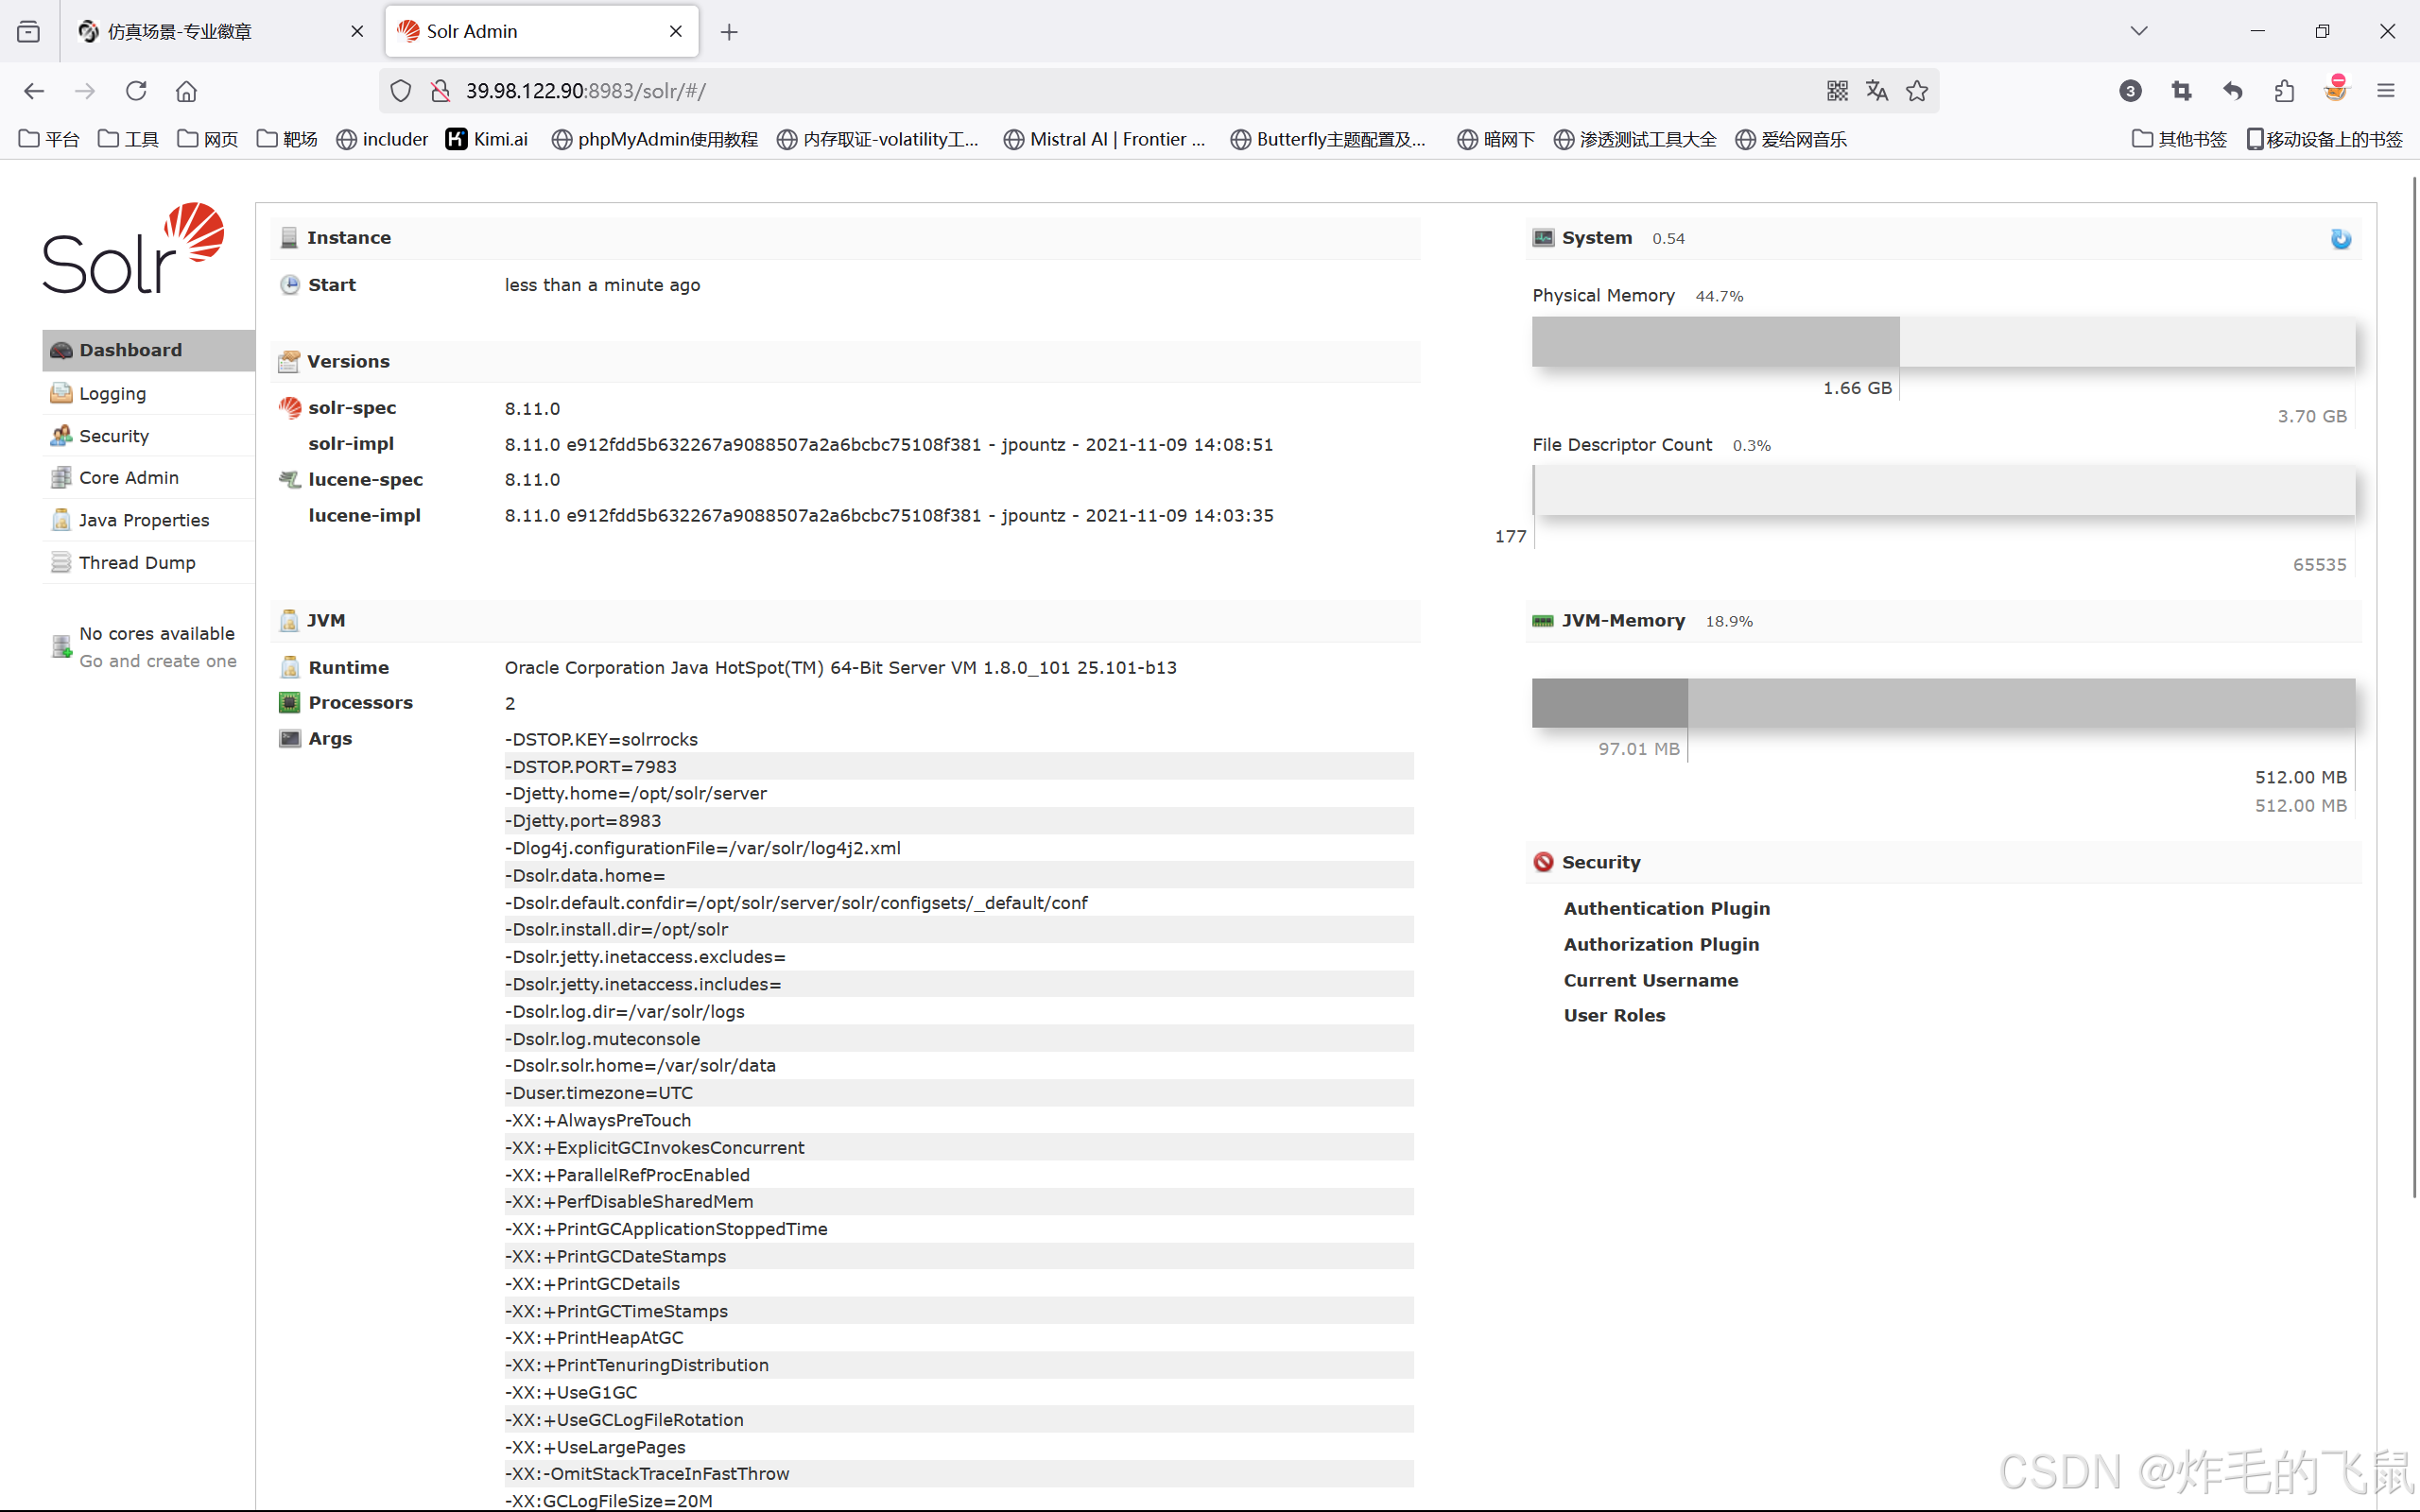Screen dimensions: 2420x1512
Task: Click the System refresh icon
Action: (x=2340, y=238)
